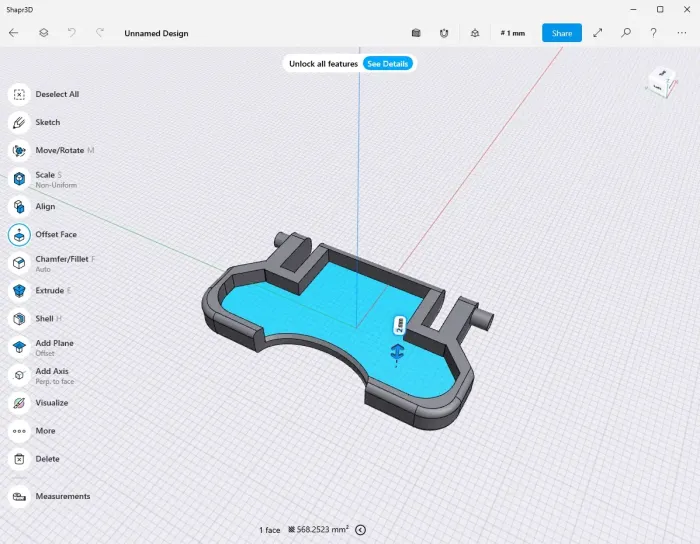
Task: Click the Offset Face label text
Action: coord(56,234)
